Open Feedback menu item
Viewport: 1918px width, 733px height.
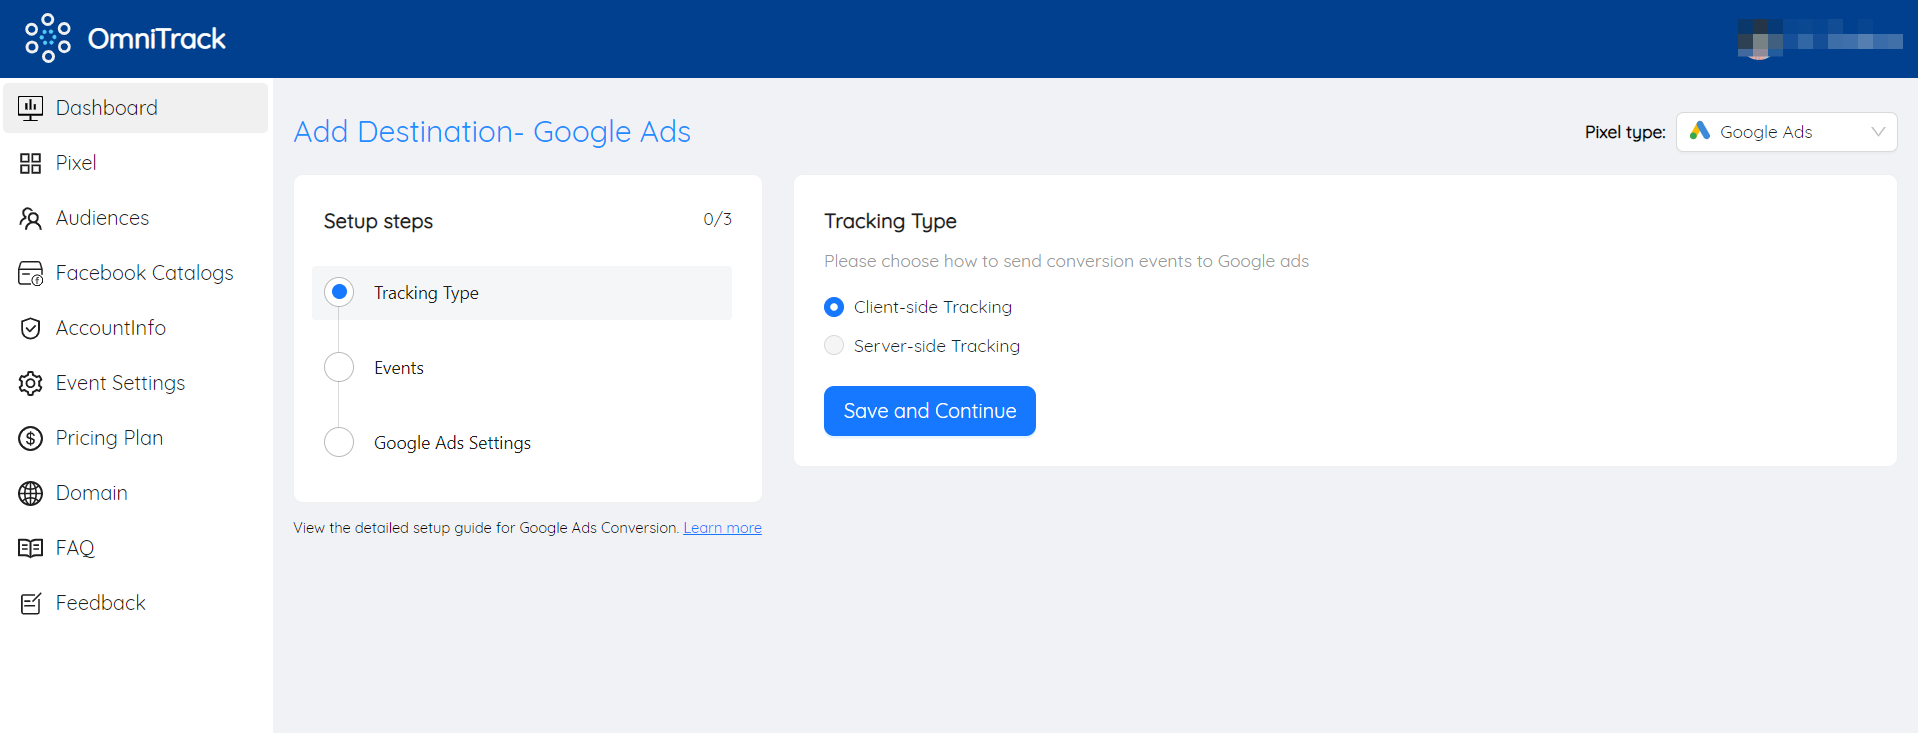tap(136, 603)
